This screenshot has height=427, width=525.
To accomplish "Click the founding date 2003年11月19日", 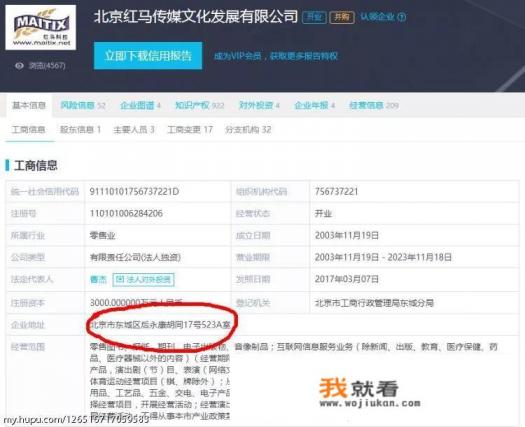I will click(347, 235).
